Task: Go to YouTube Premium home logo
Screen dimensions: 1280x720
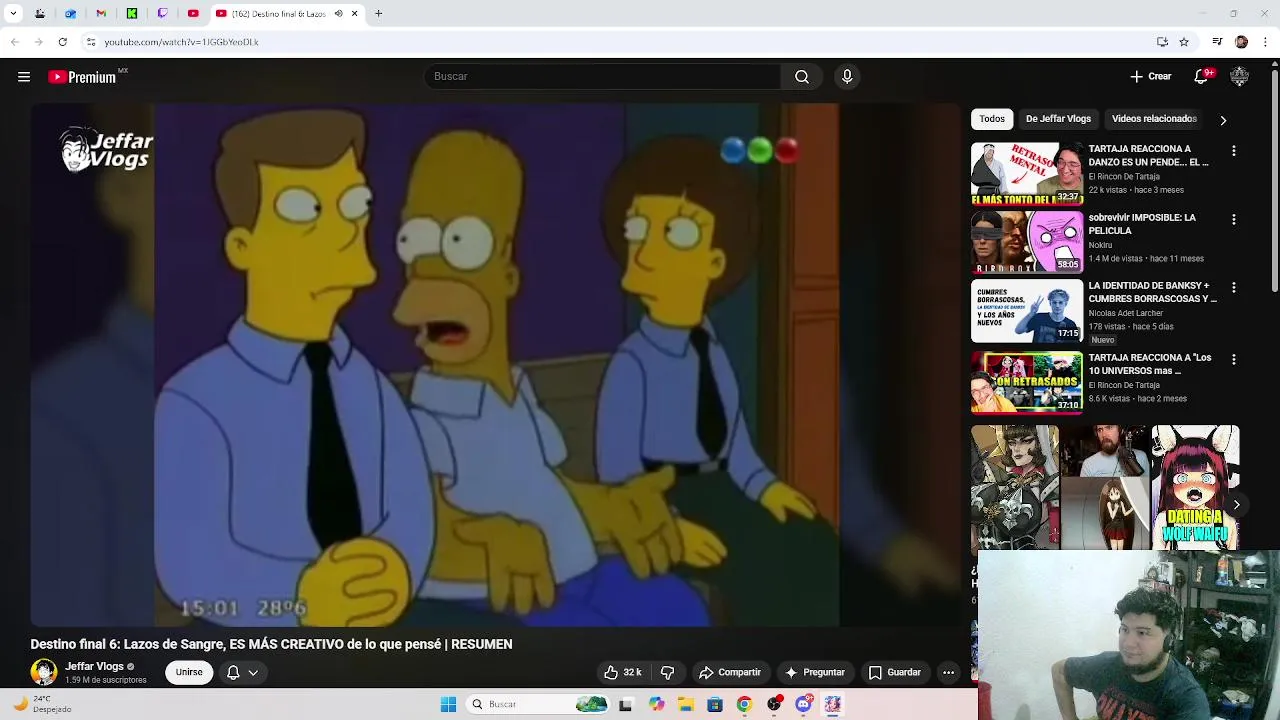Action: [x=83, y=77]
